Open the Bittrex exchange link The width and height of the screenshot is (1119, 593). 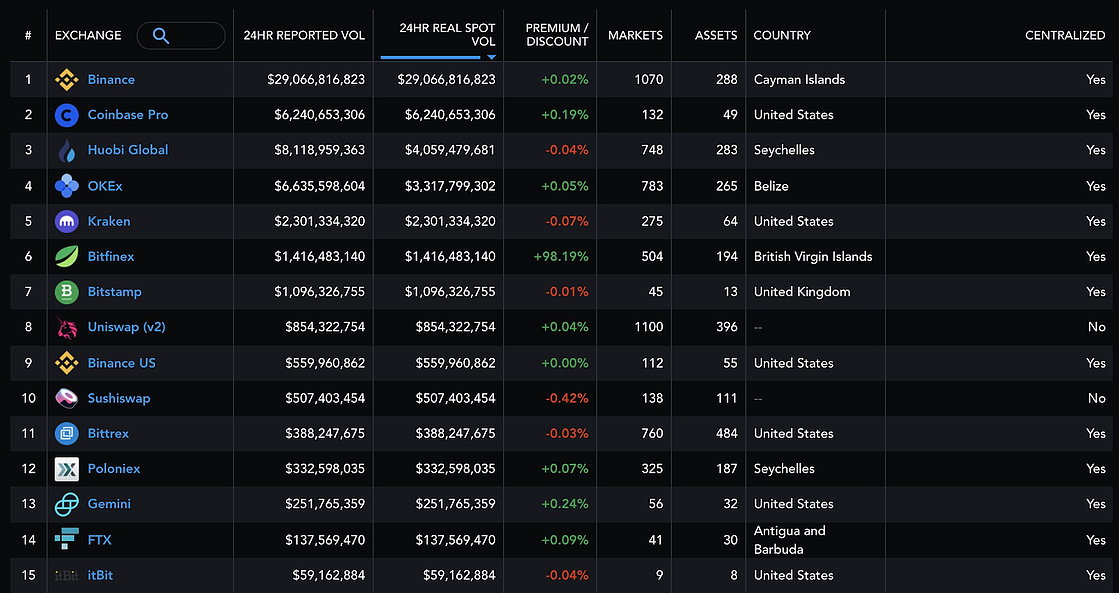click(108, 433)
